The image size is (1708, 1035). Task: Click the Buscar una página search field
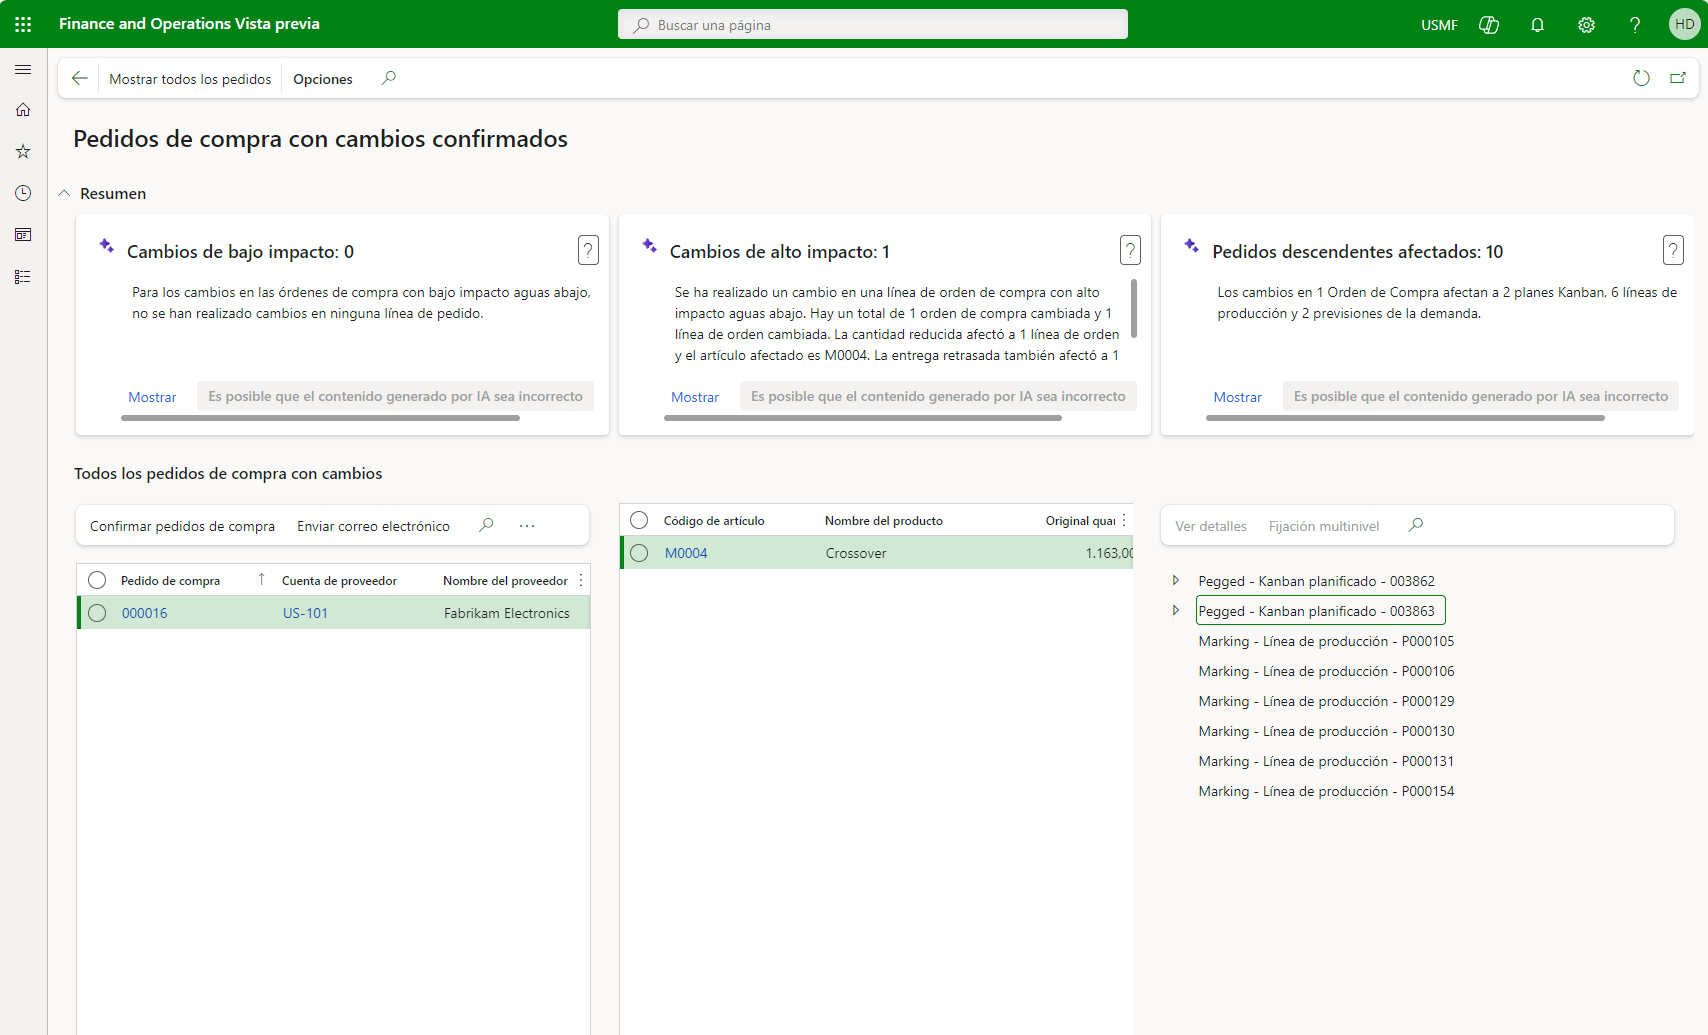(872, 25)
